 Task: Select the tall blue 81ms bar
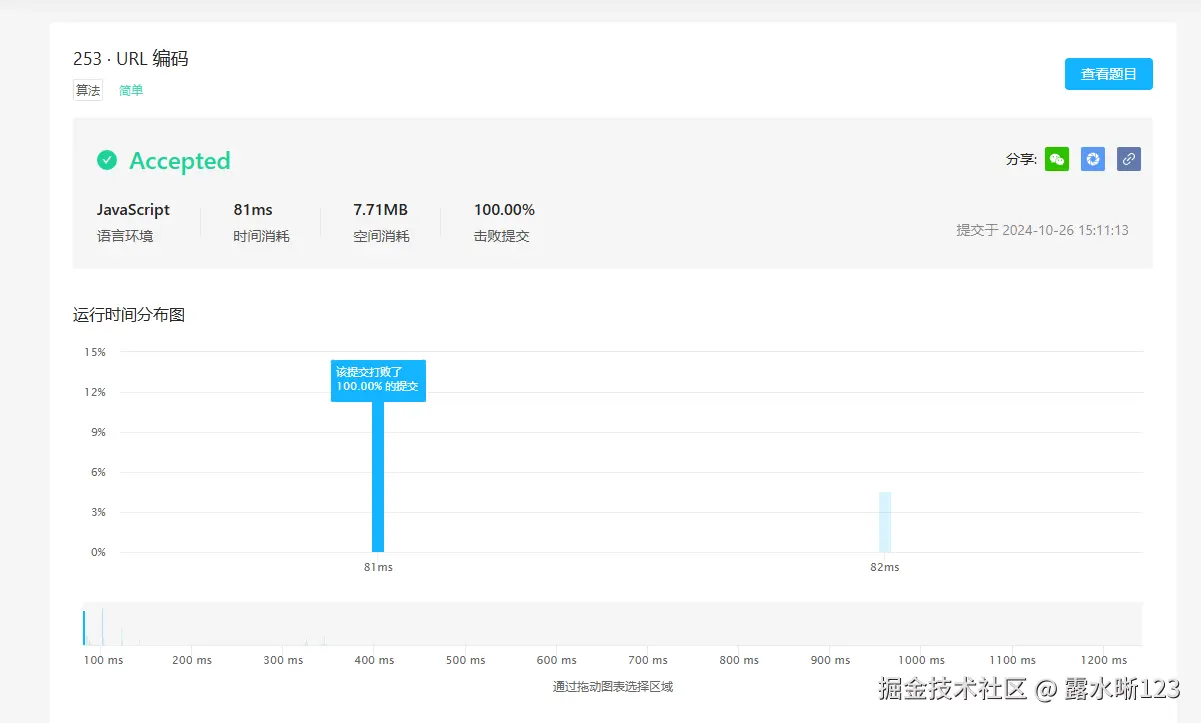(378, 476)
